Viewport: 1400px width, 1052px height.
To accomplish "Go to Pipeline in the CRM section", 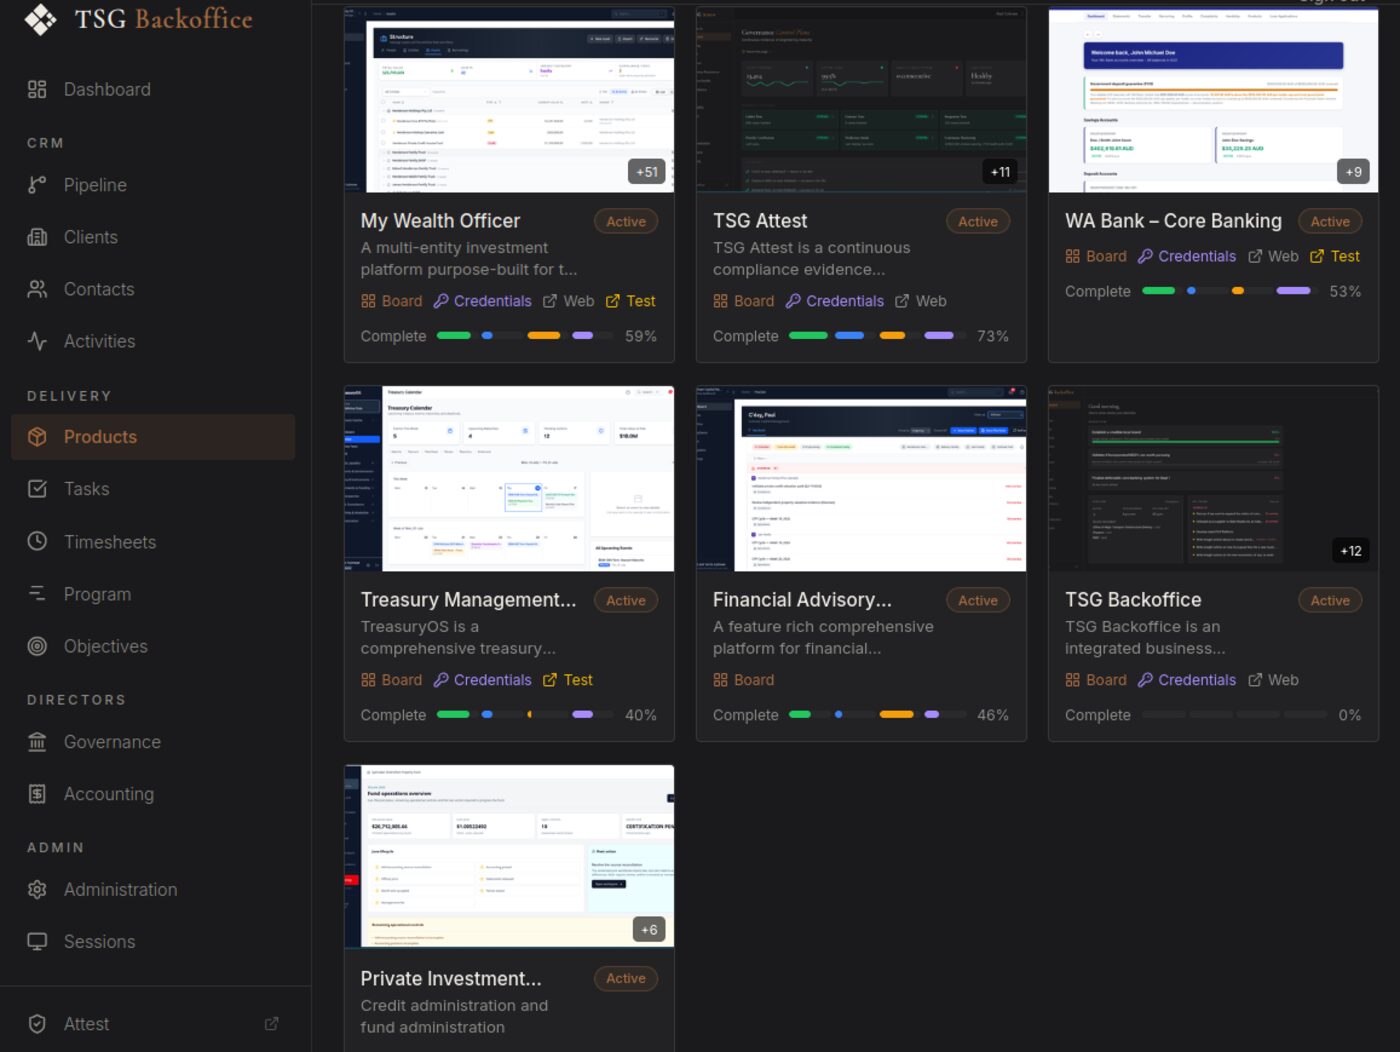I will click(x=153, y=185).
